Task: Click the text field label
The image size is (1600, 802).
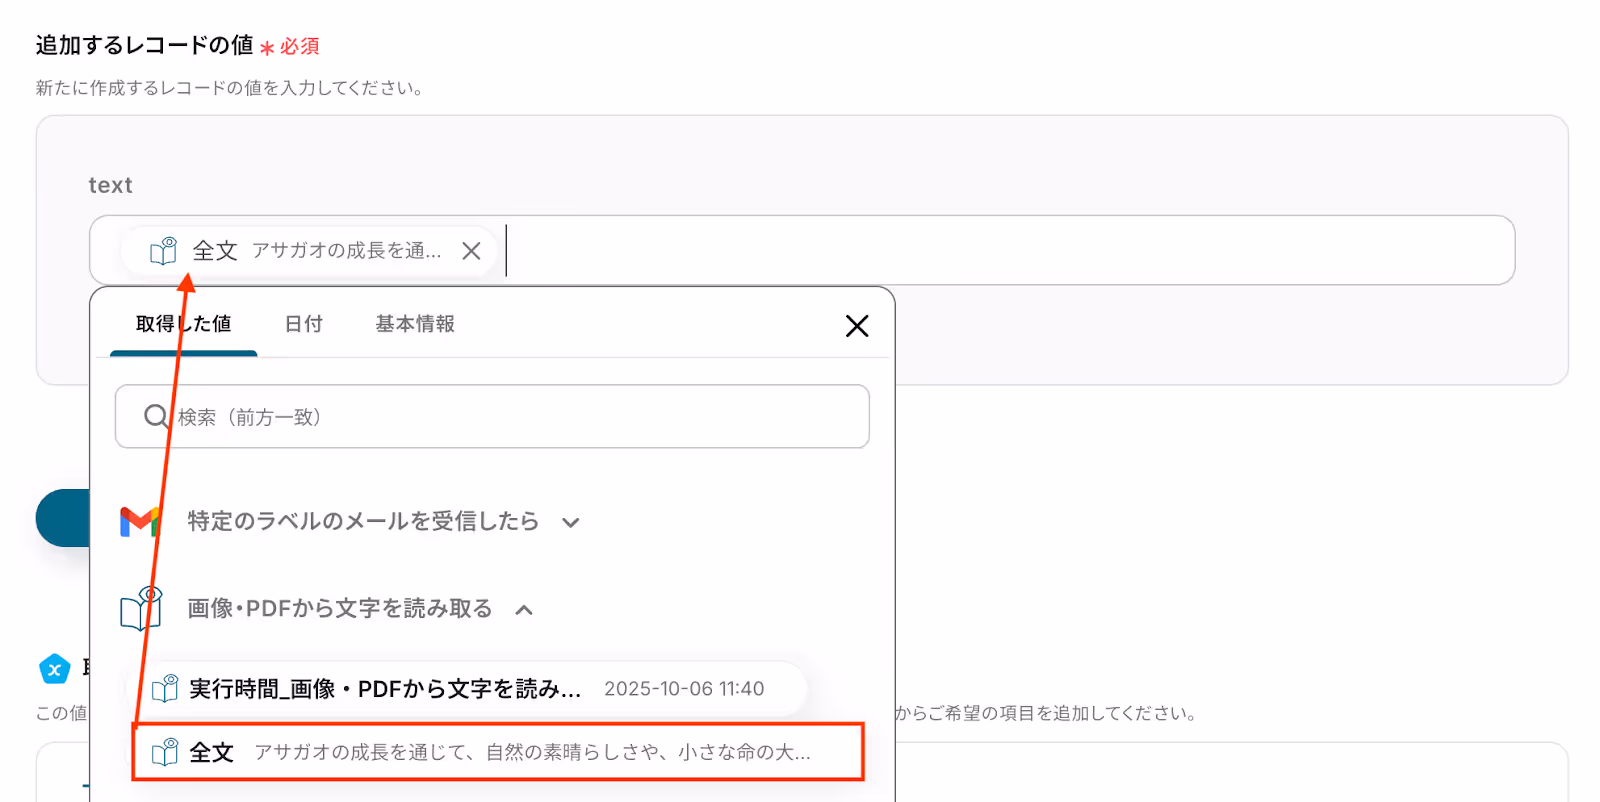Action: click(x=110, y=185)
